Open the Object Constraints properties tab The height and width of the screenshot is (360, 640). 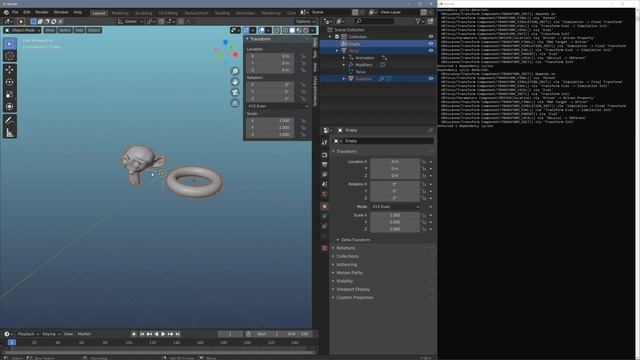tap(324, 226)
